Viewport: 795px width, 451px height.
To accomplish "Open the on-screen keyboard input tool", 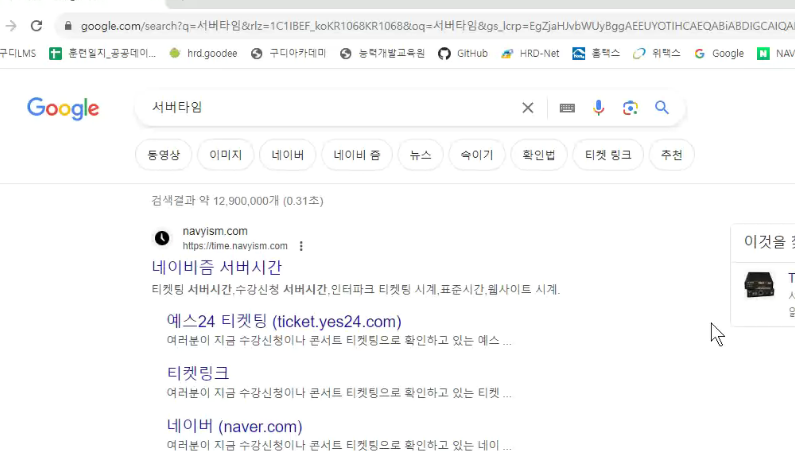I will pyautogui.click(x=567, y=107).
